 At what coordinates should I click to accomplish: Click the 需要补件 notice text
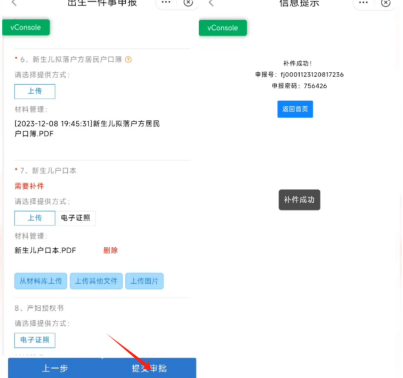point(29,186)
